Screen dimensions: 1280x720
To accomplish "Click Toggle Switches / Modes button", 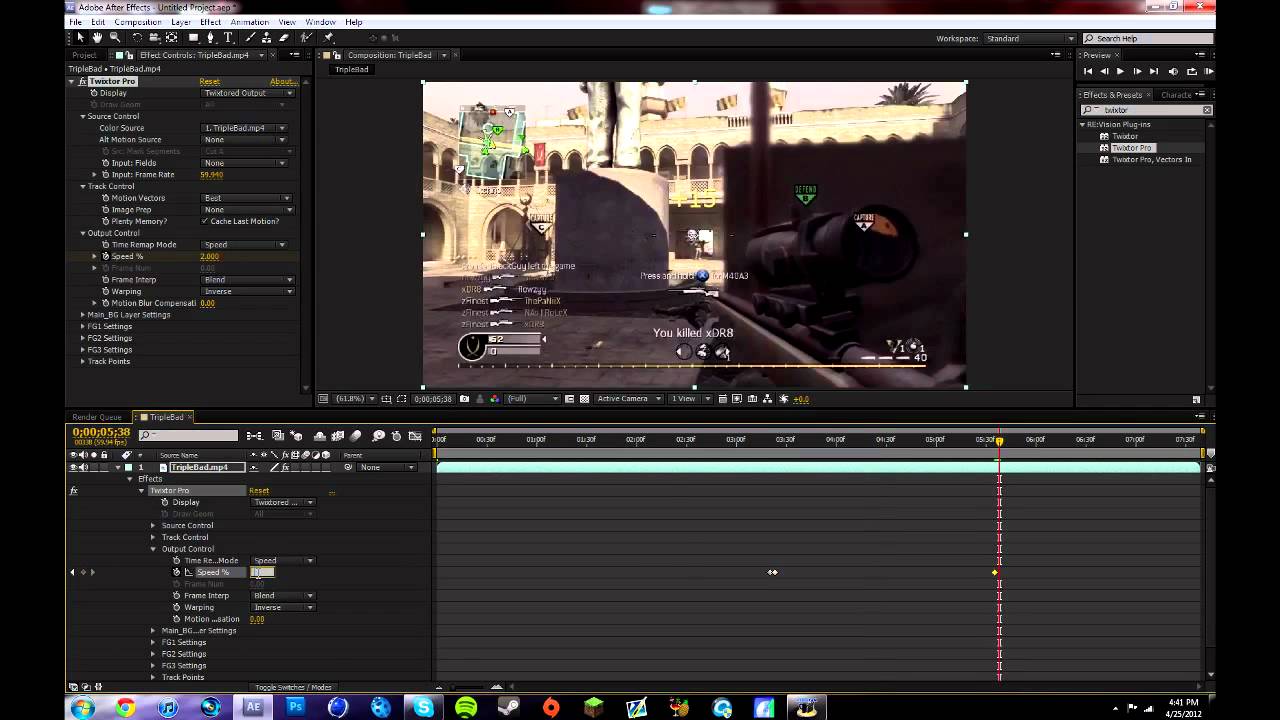I will 293,687.
